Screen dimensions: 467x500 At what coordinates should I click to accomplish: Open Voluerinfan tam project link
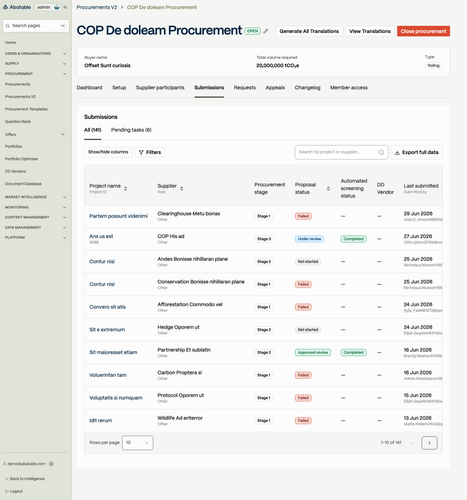pos(108,375)
